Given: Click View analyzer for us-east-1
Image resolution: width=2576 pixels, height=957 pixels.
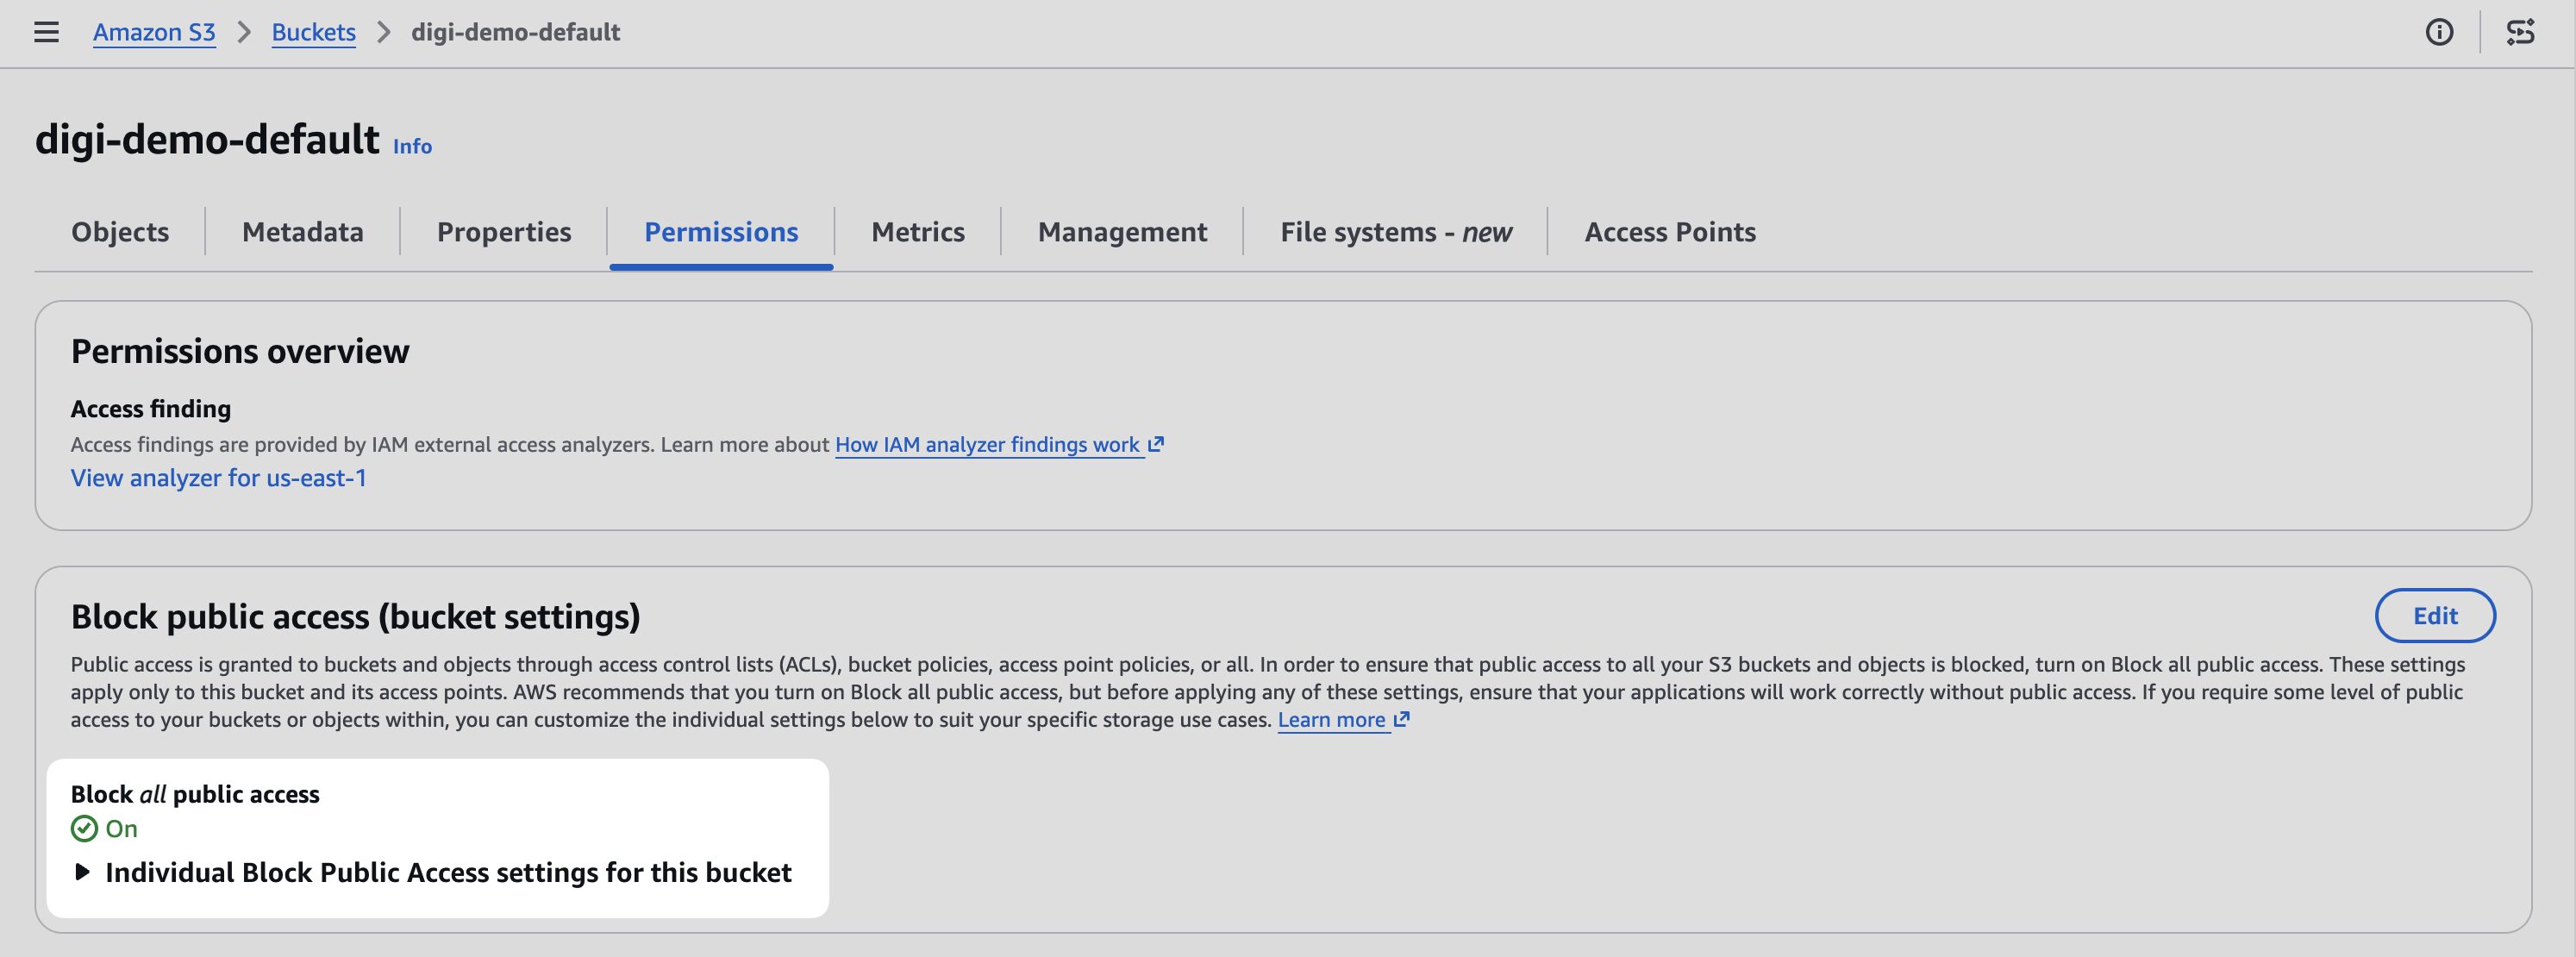Looking at the screenshot, I should (x=219, y=478).
